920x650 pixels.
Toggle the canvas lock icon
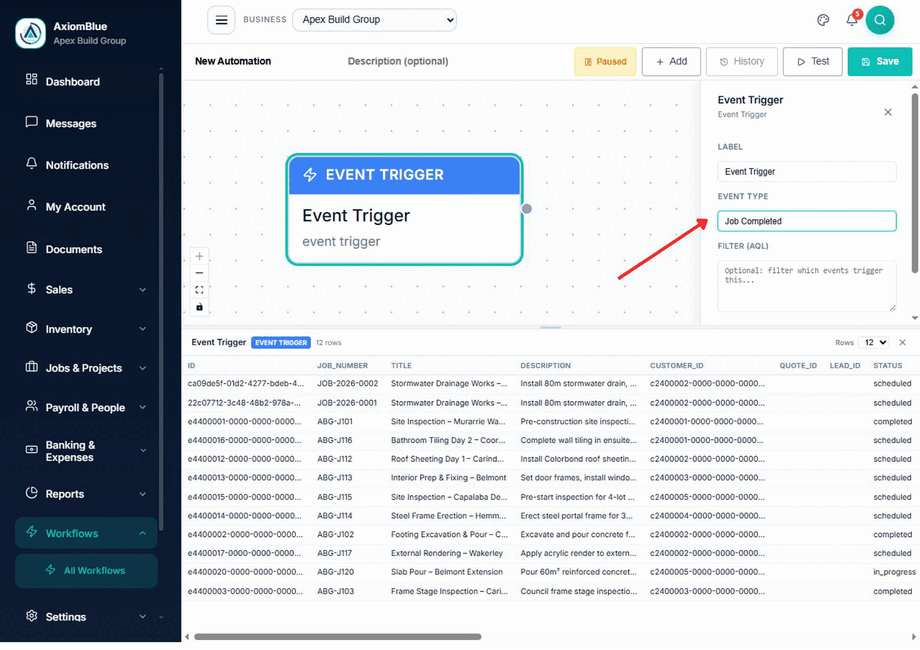[199, 307]
